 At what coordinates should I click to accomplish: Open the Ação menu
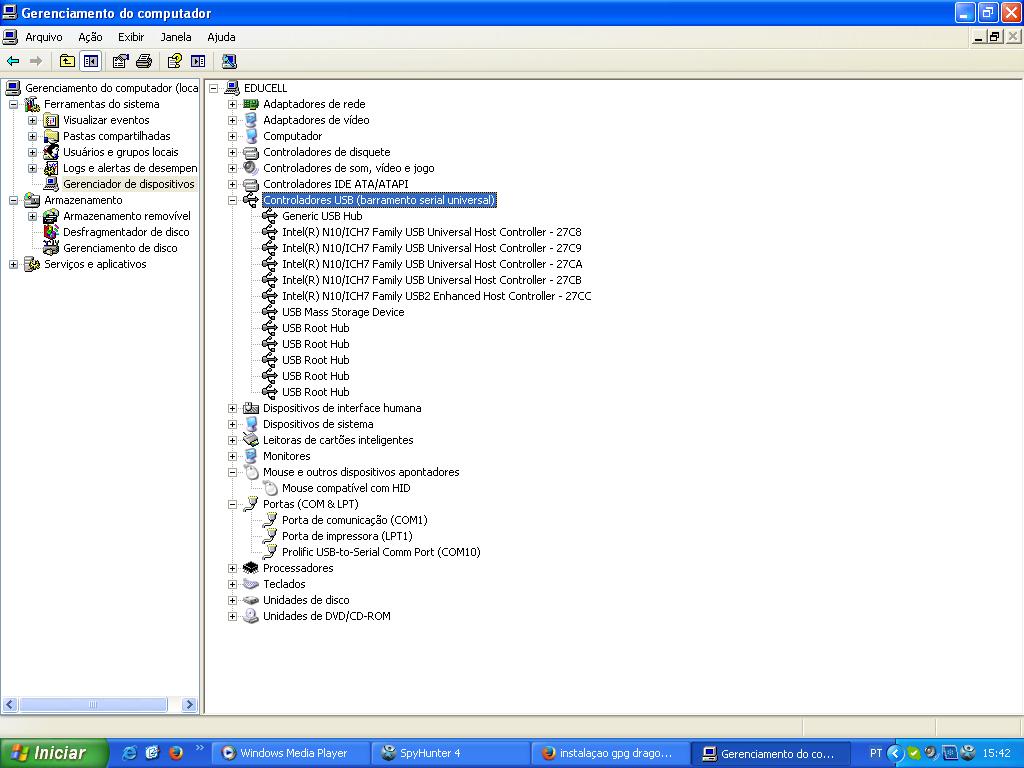tap(90, 37)
